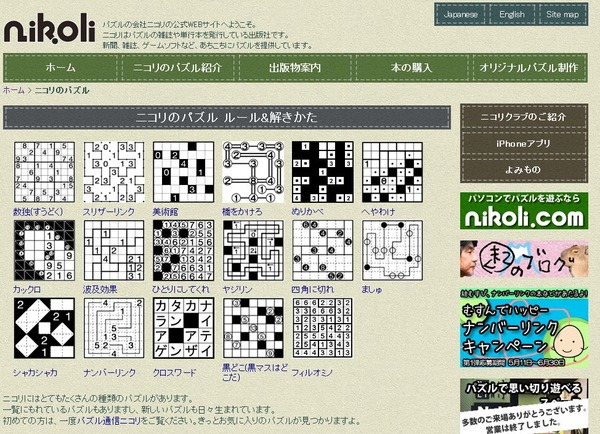Go to ホーム in the green navigation bar
The width and height of the screenshot is (600, 434).
pos(61,68)
